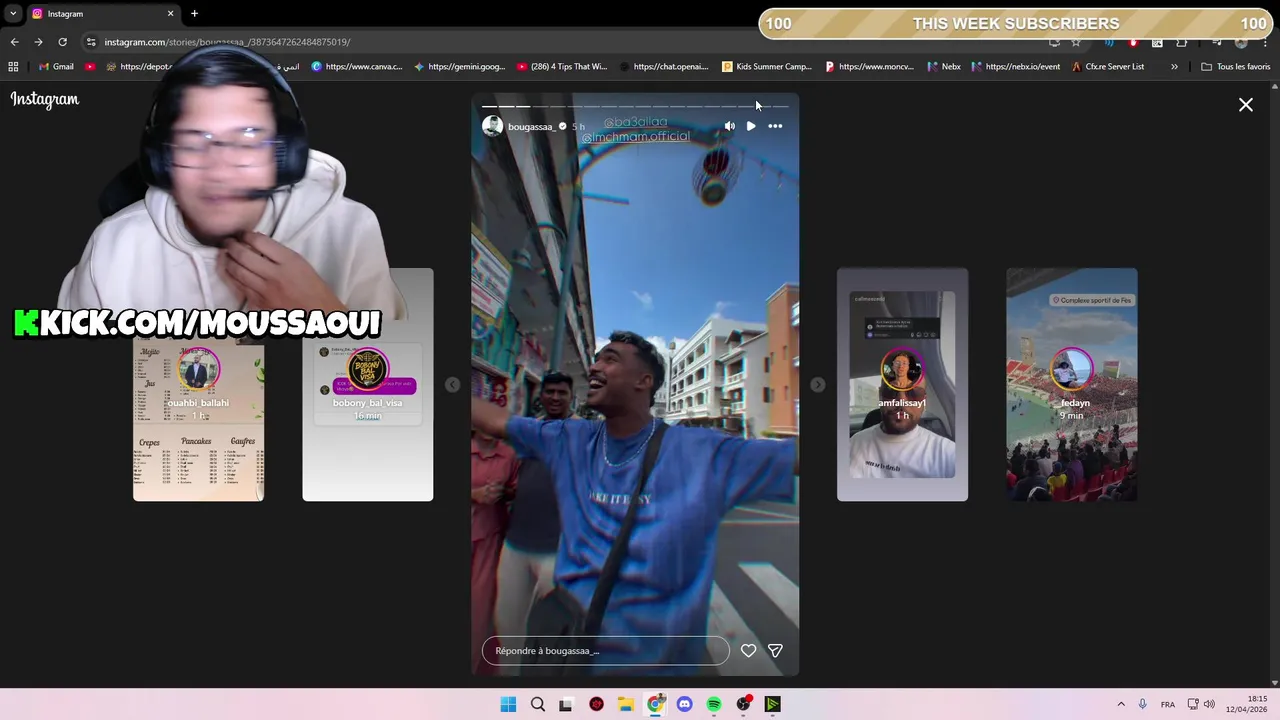Open bougassaa_ profile picture
Image resolution: width=1280 pixels, height=720 pixels.
[x=492, y=126]
